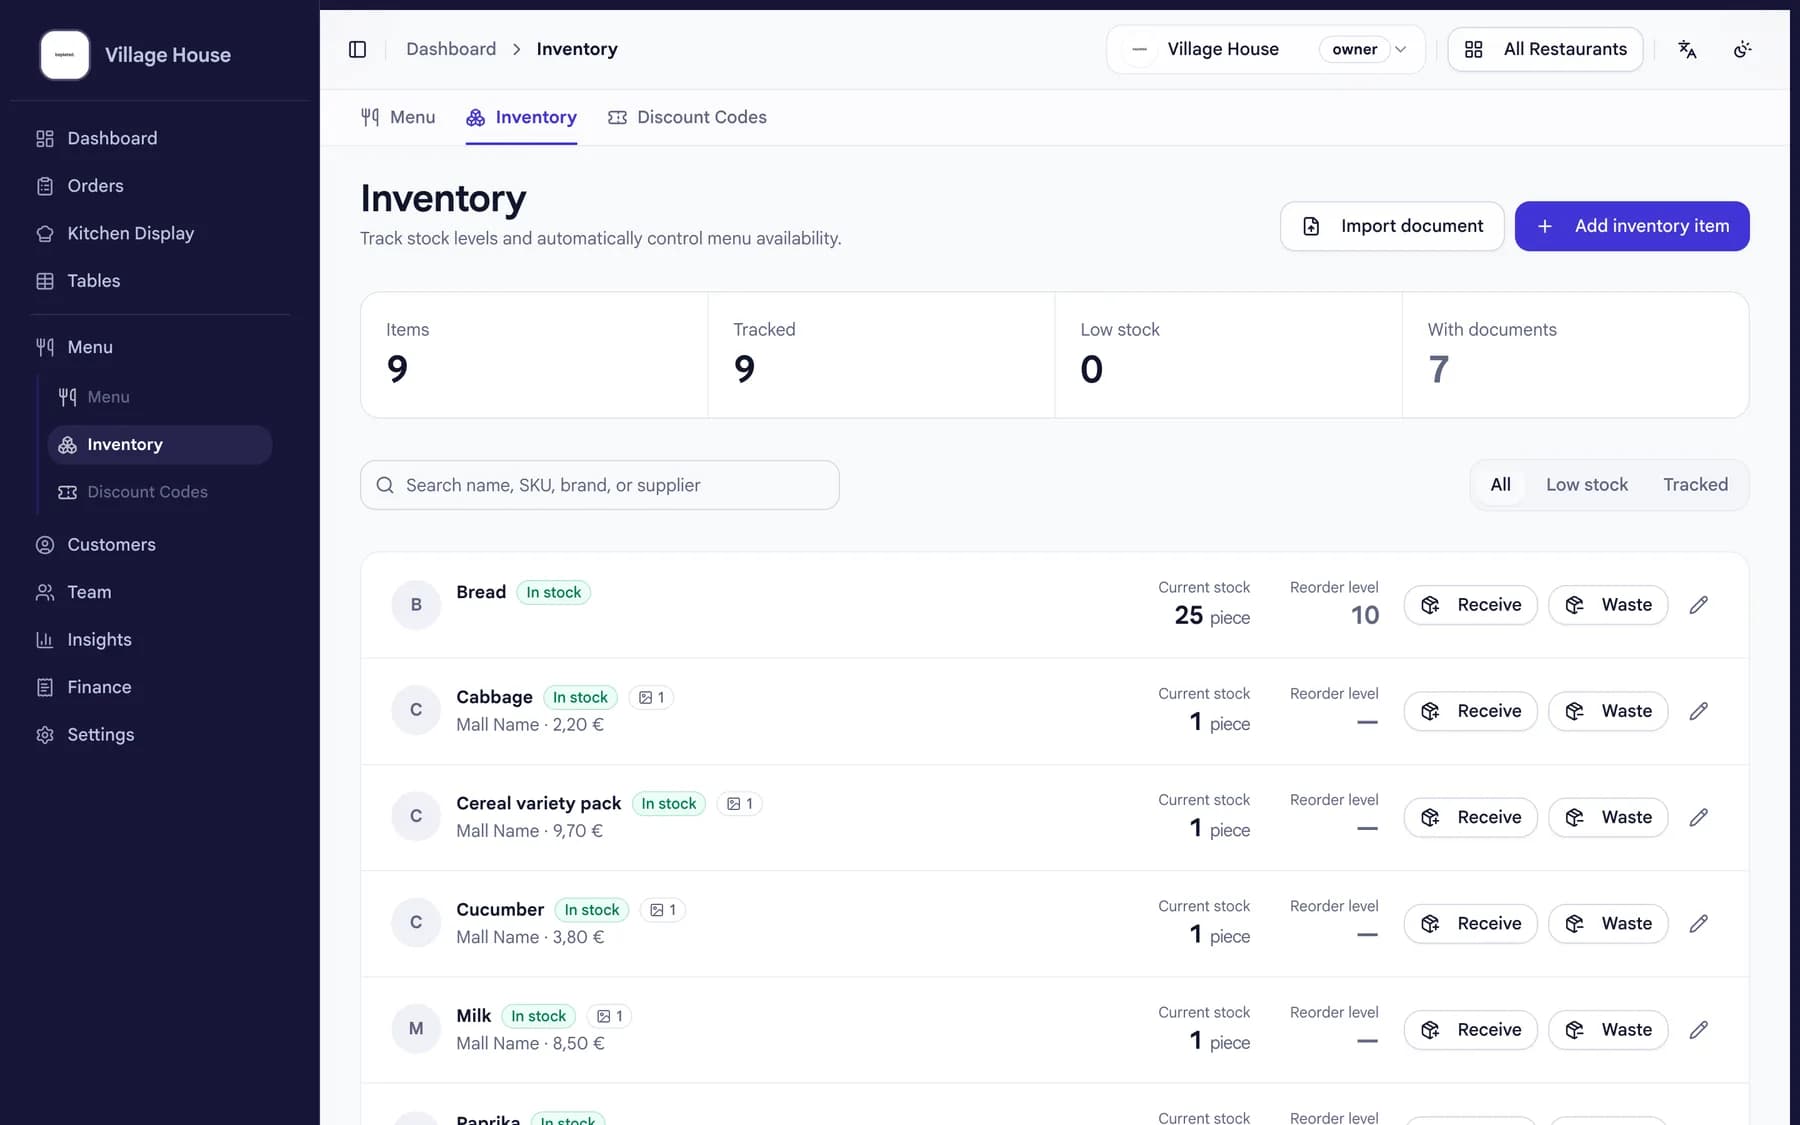1800x1125 pixels.
Task: Open Cereal variety pack document badge
Action: 740,804
